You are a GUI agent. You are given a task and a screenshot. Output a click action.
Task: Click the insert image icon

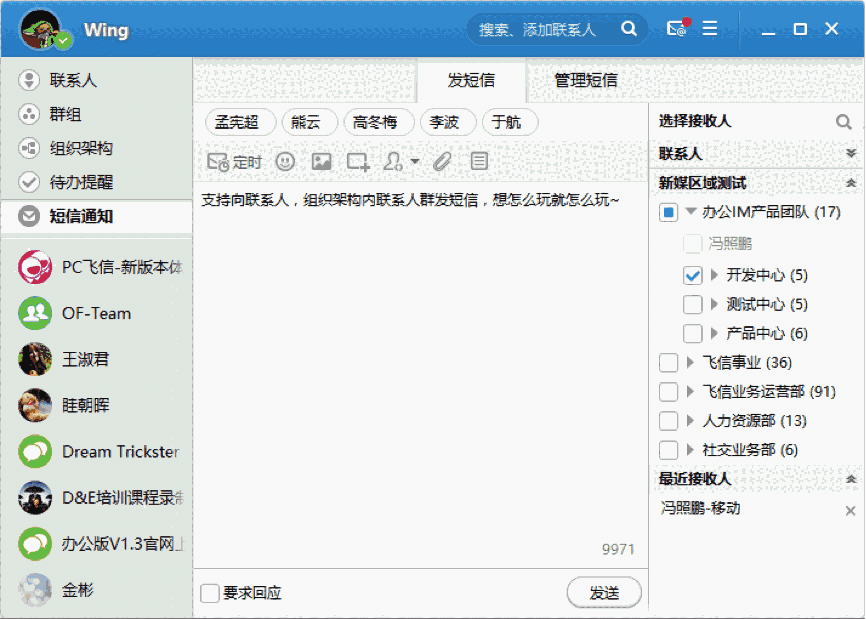[x=321, y=161]
